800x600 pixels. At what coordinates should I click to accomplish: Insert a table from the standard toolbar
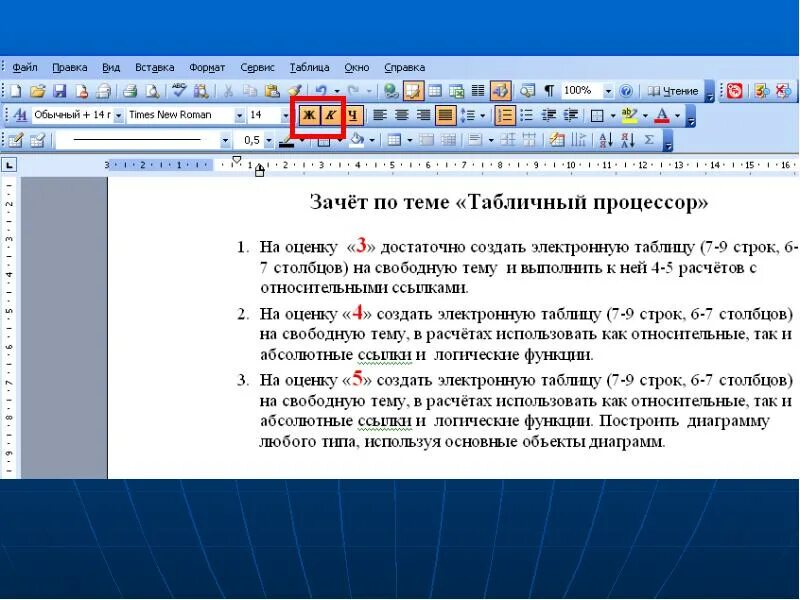[x=435, y=91]
